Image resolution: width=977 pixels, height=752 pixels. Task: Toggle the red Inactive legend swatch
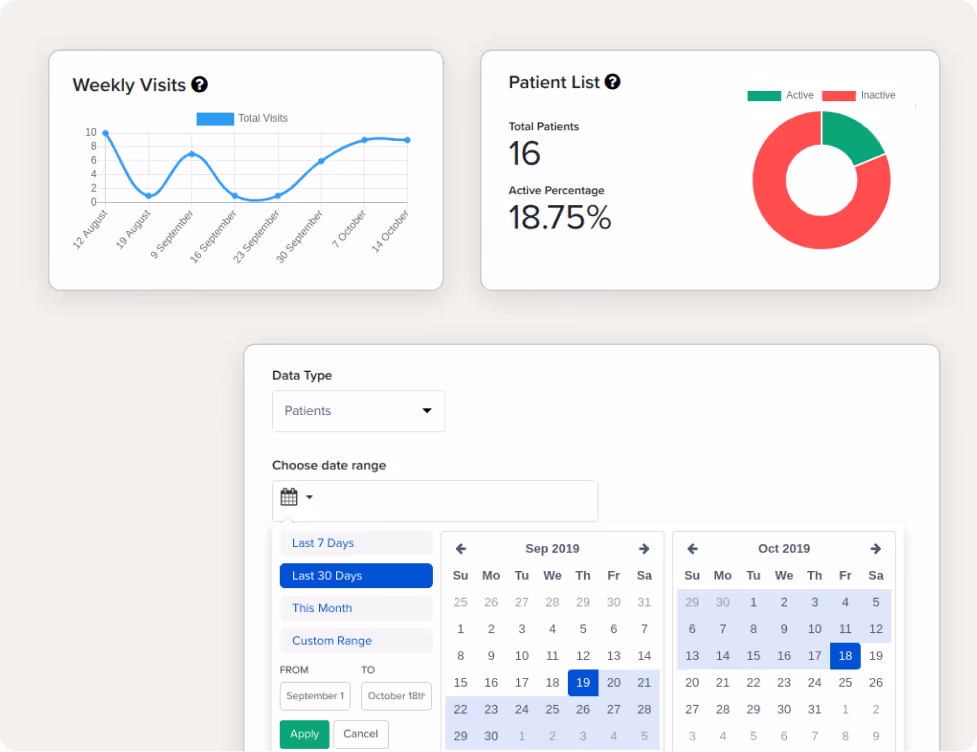coord(839,95)
